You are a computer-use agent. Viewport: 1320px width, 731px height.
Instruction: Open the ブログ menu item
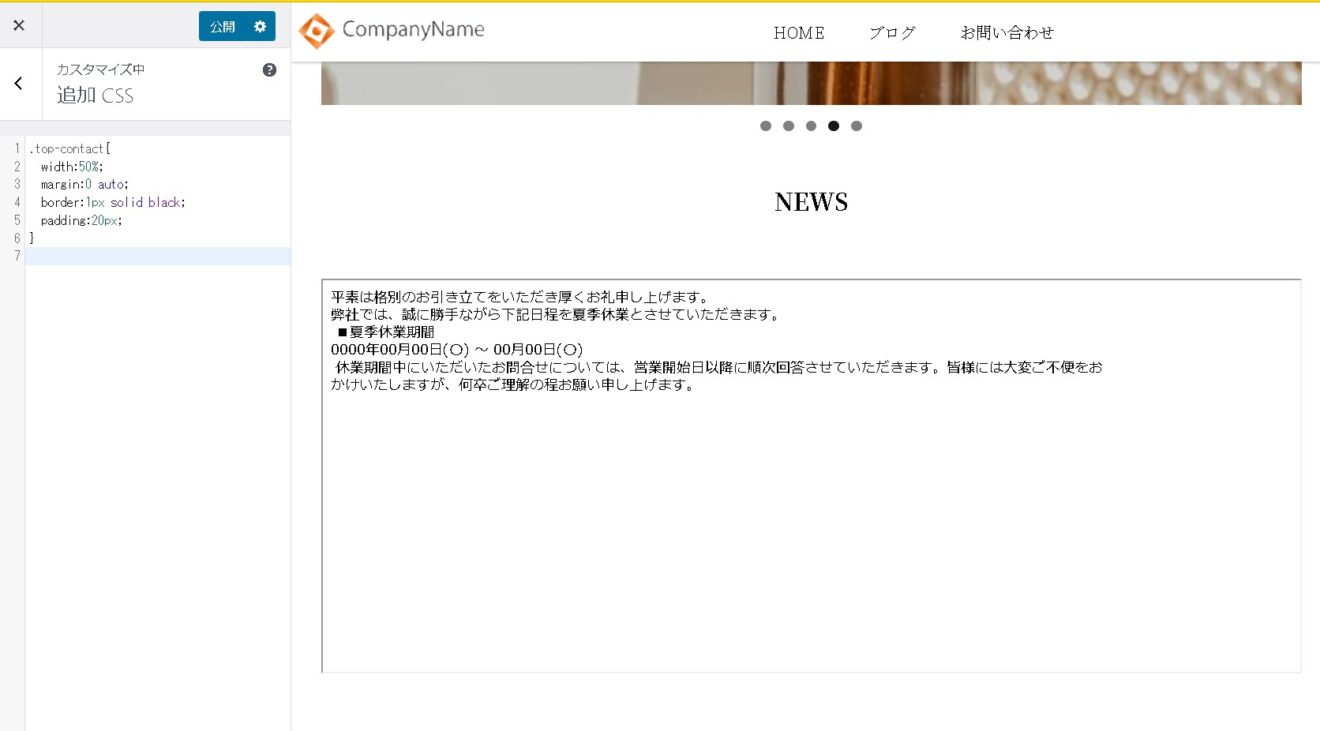891,32
